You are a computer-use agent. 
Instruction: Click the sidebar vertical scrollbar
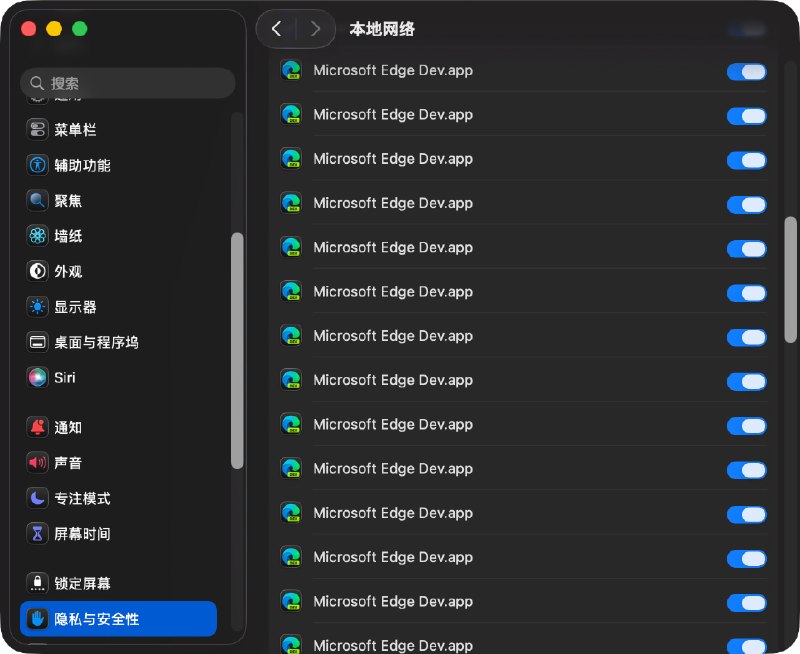tap(237, 350)
